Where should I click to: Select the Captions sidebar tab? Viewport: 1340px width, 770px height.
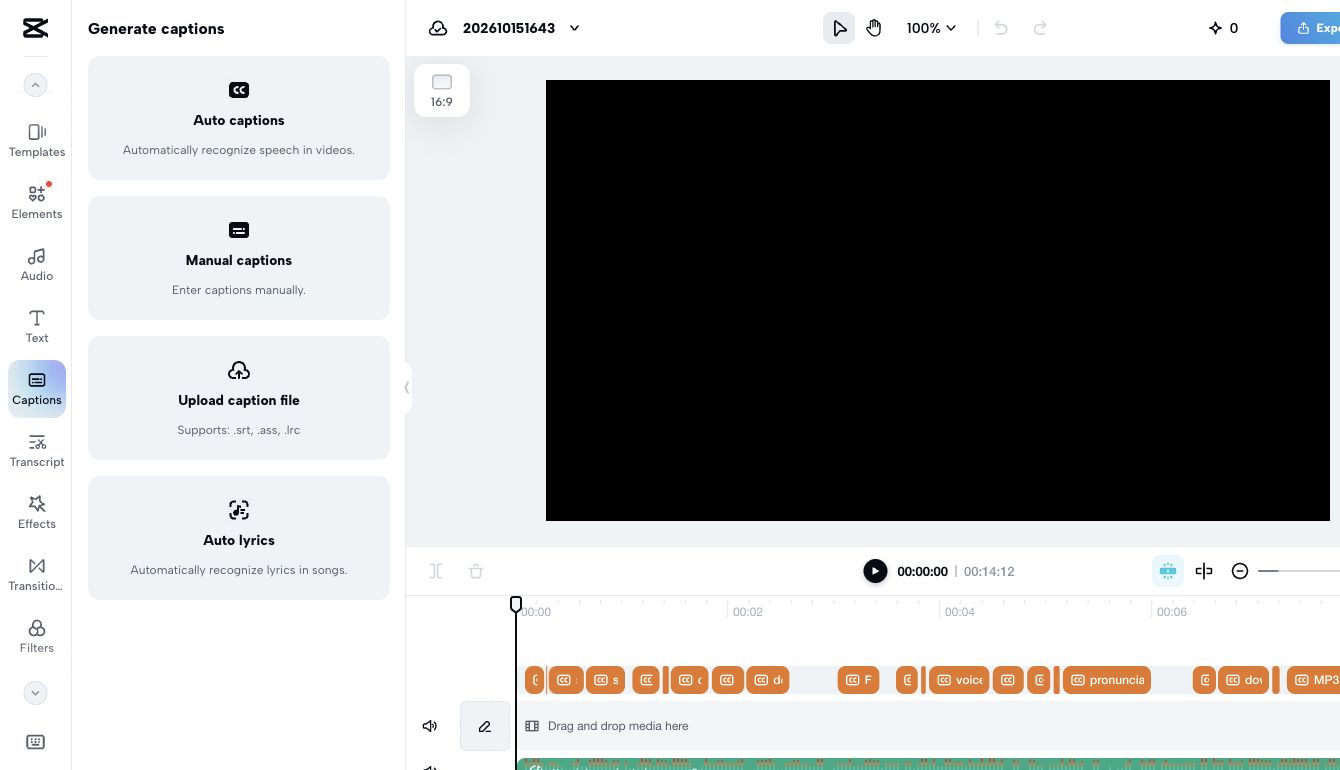[x=37, y=389]
